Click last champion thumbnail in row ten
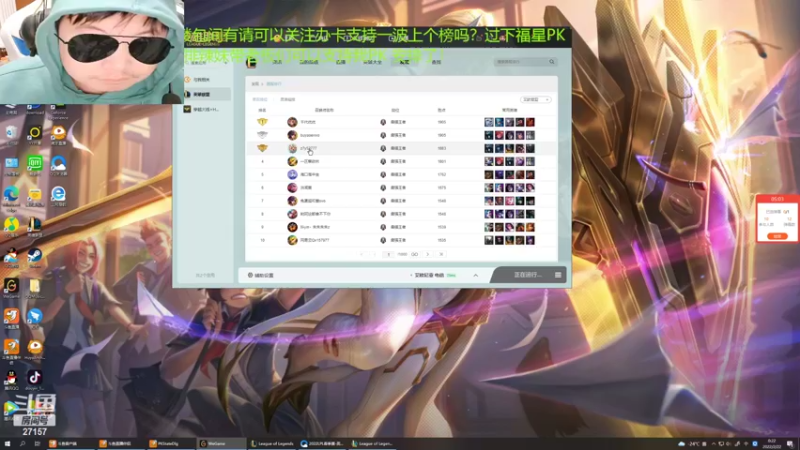 pyautogui.click(x=530, y=240)
